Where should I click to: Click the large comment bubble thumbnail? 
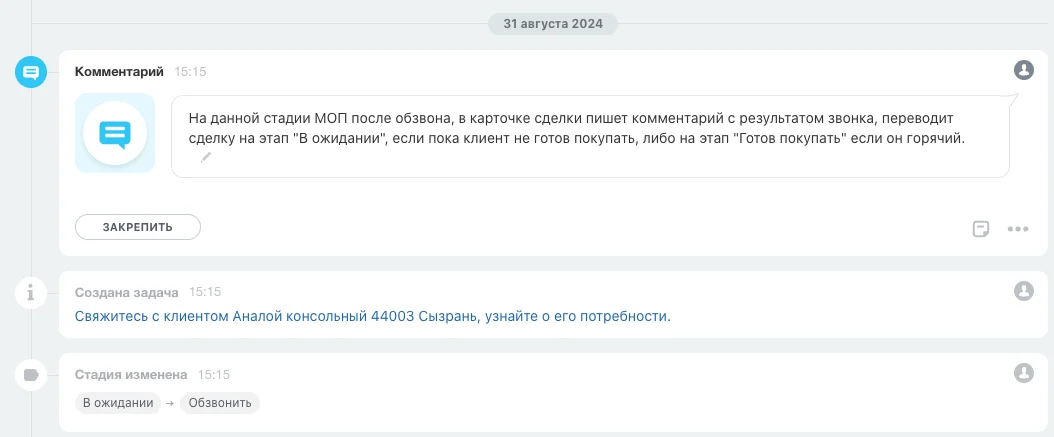tap(115, 133)
